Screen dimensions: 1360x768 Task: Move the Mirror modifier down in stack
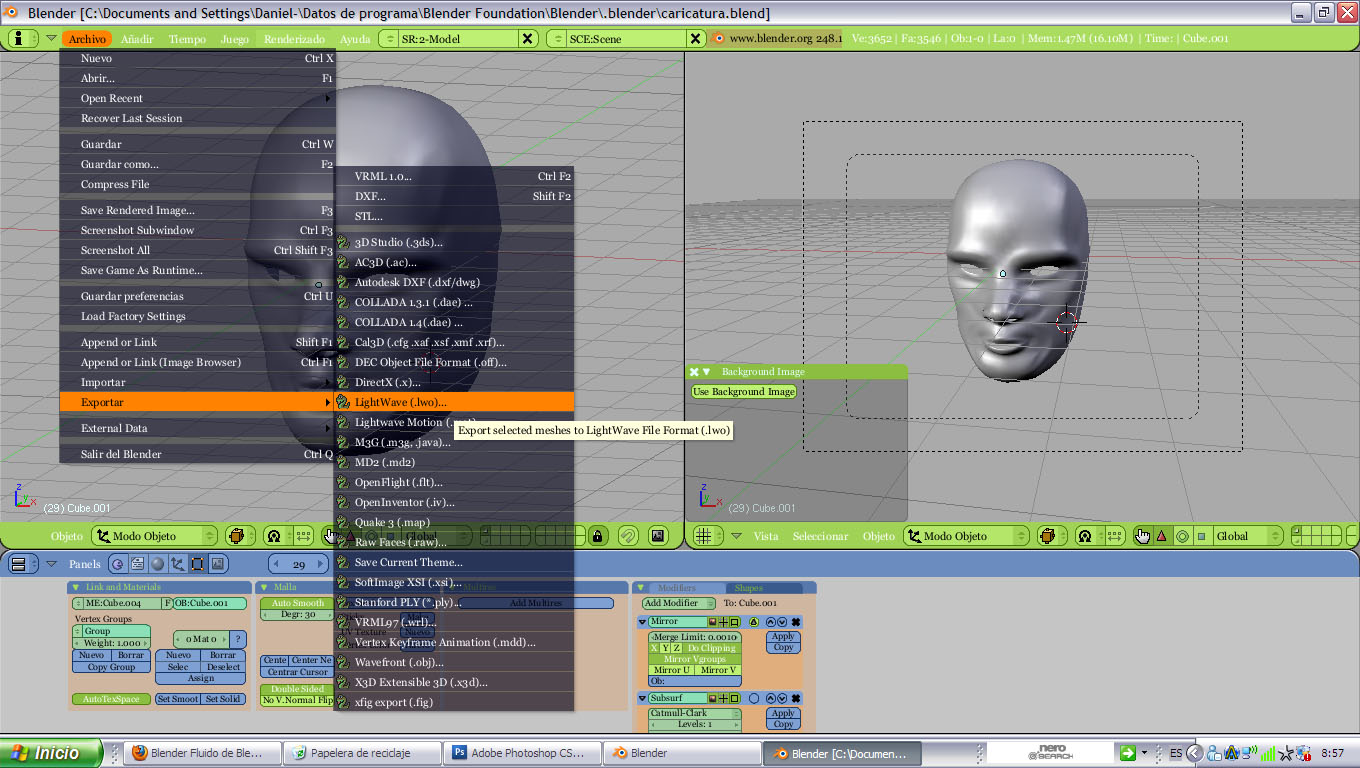(782, 622)
